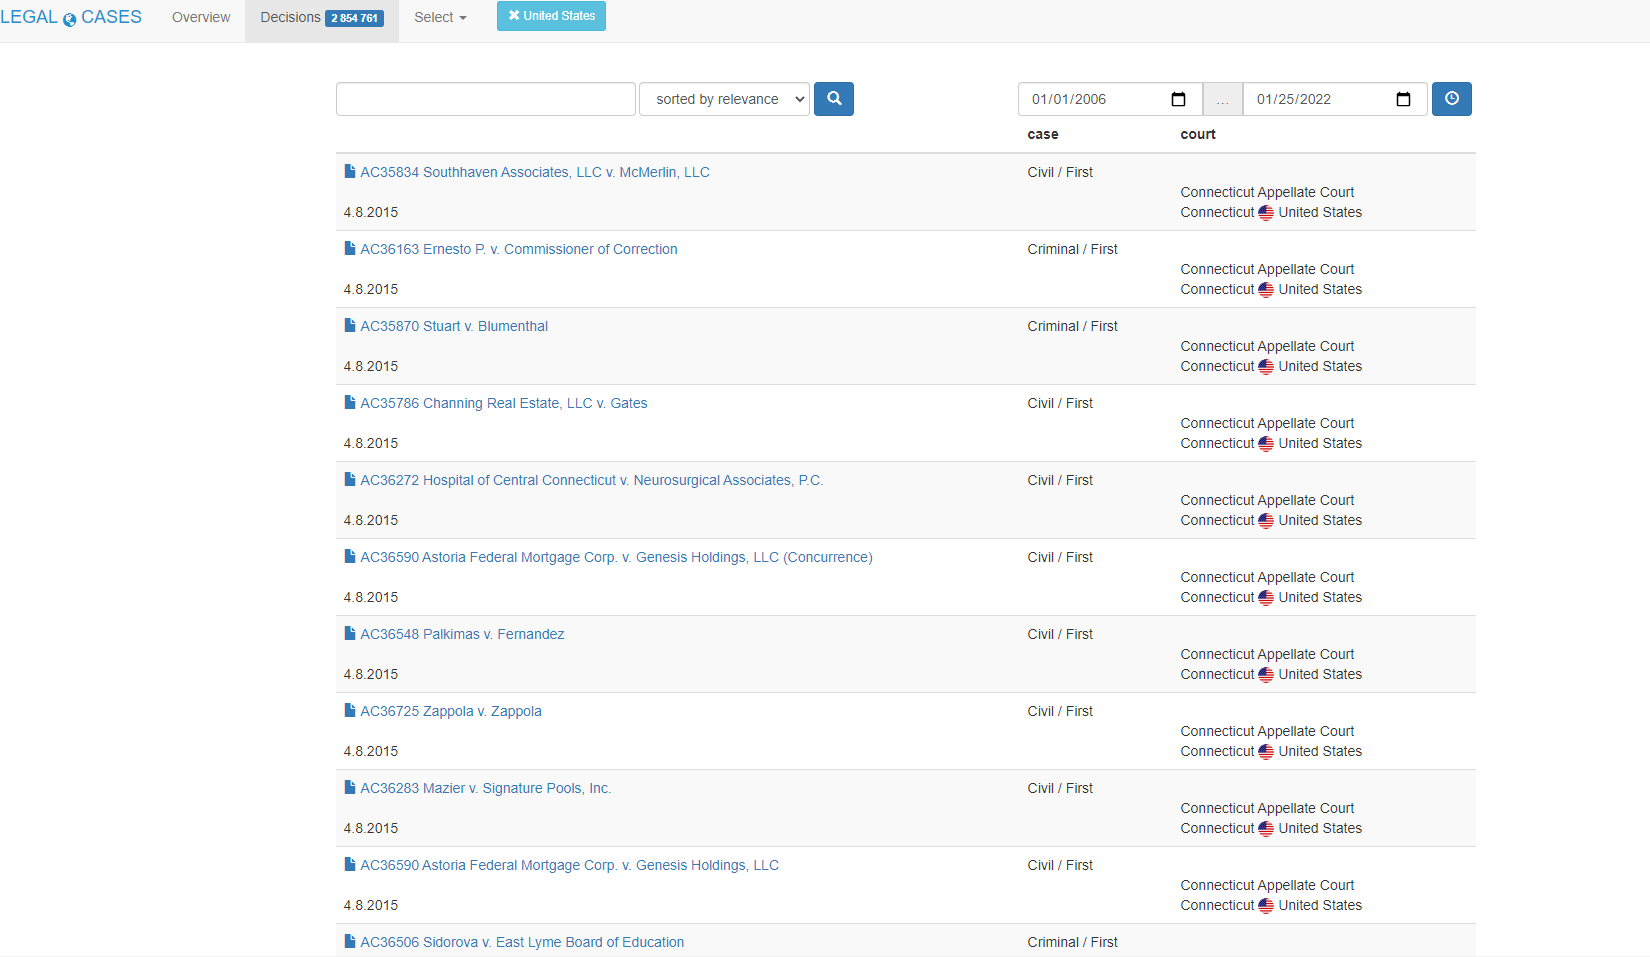Screen dimensions: 1650x957
Task: Remove the United States filter tag
Action: pyautogui.click(x=551, y=16)
